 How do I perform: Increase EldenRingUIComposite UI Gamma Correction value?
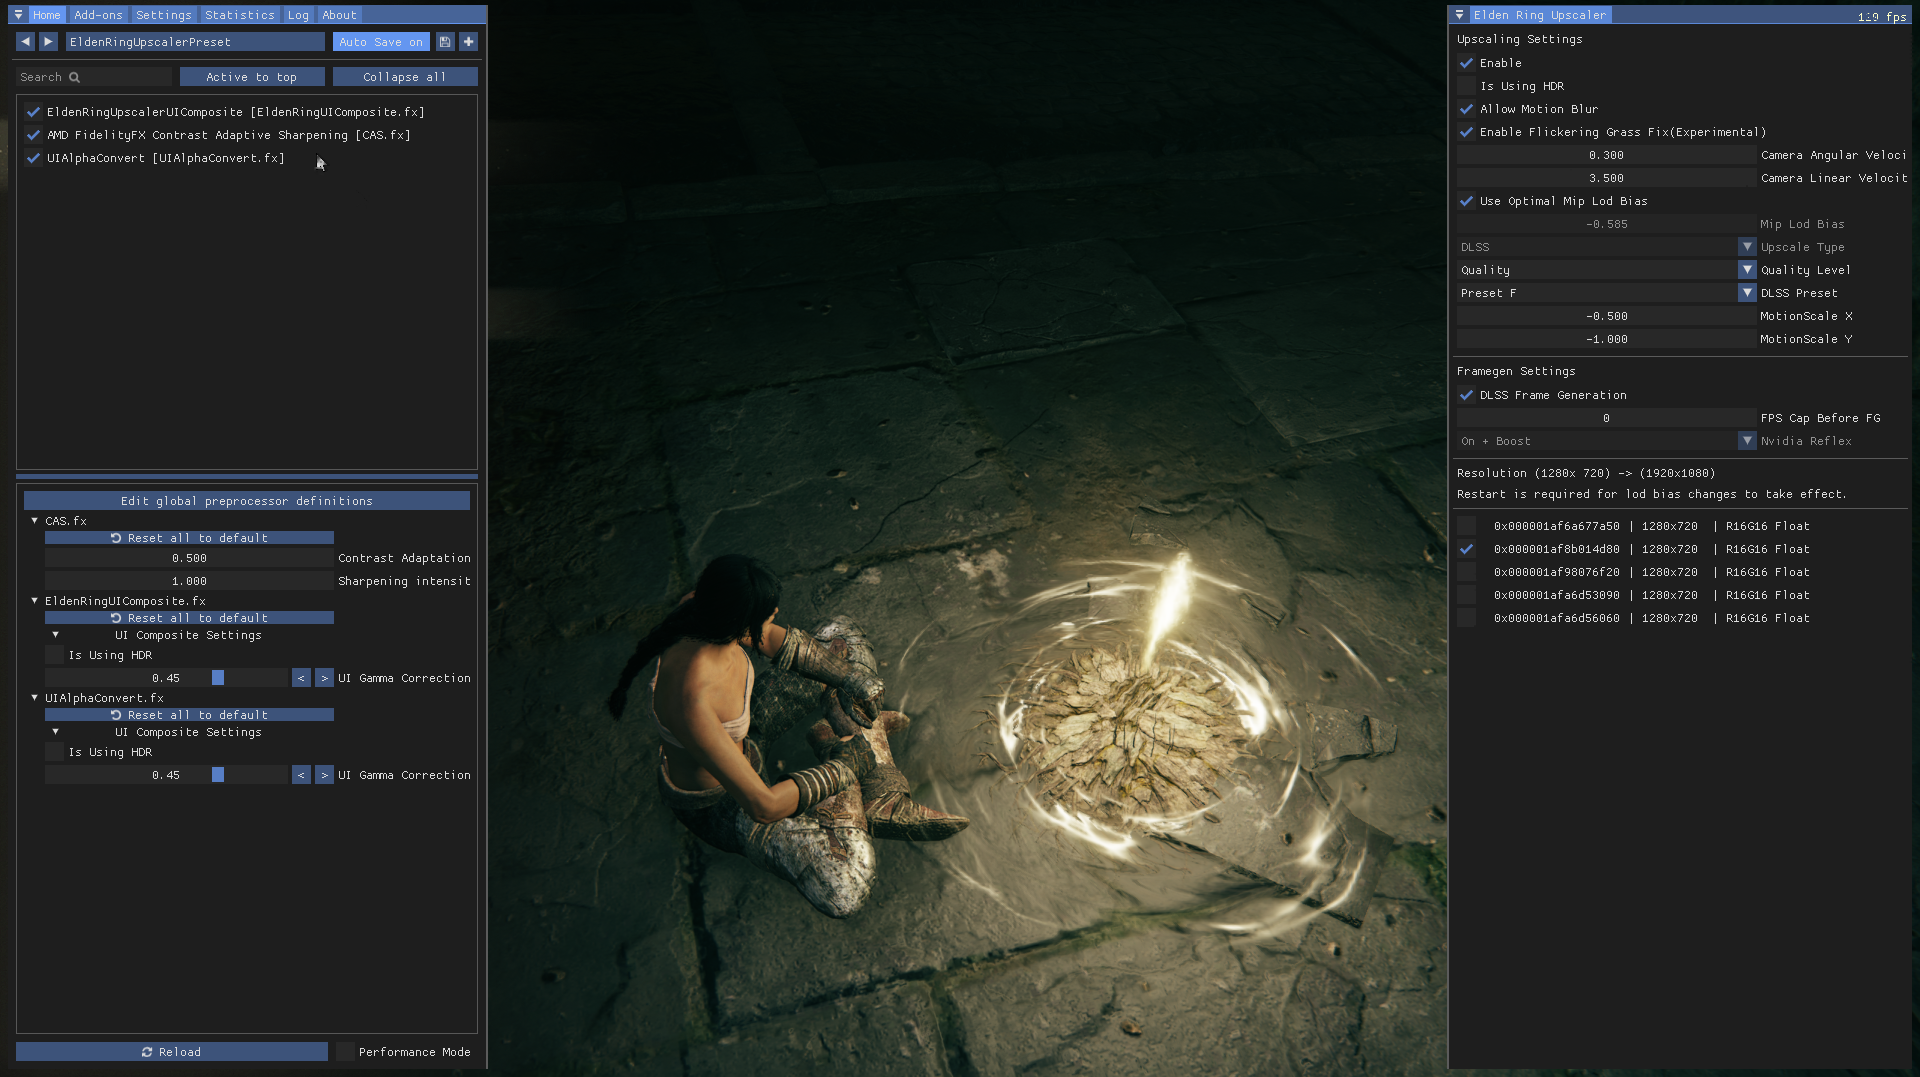click(324, 678)
